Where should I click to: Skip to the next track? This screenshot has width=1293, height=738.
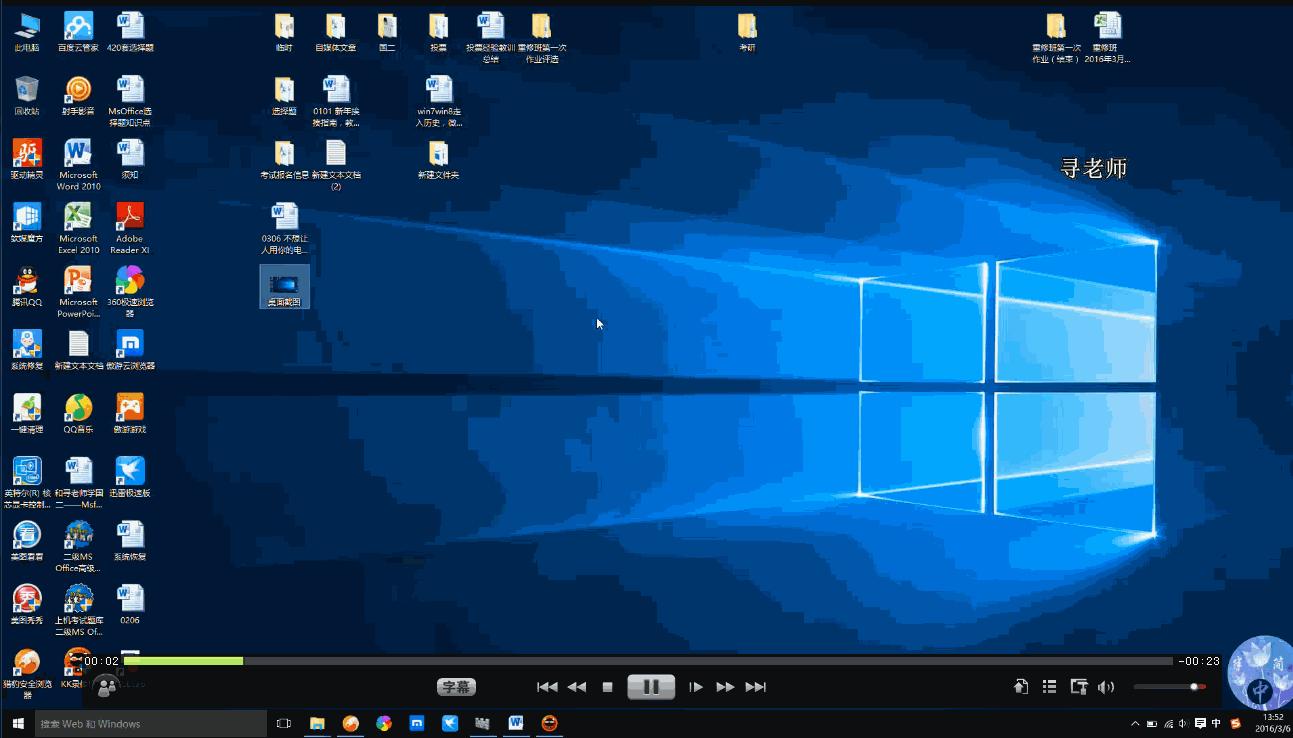(756, 687)
